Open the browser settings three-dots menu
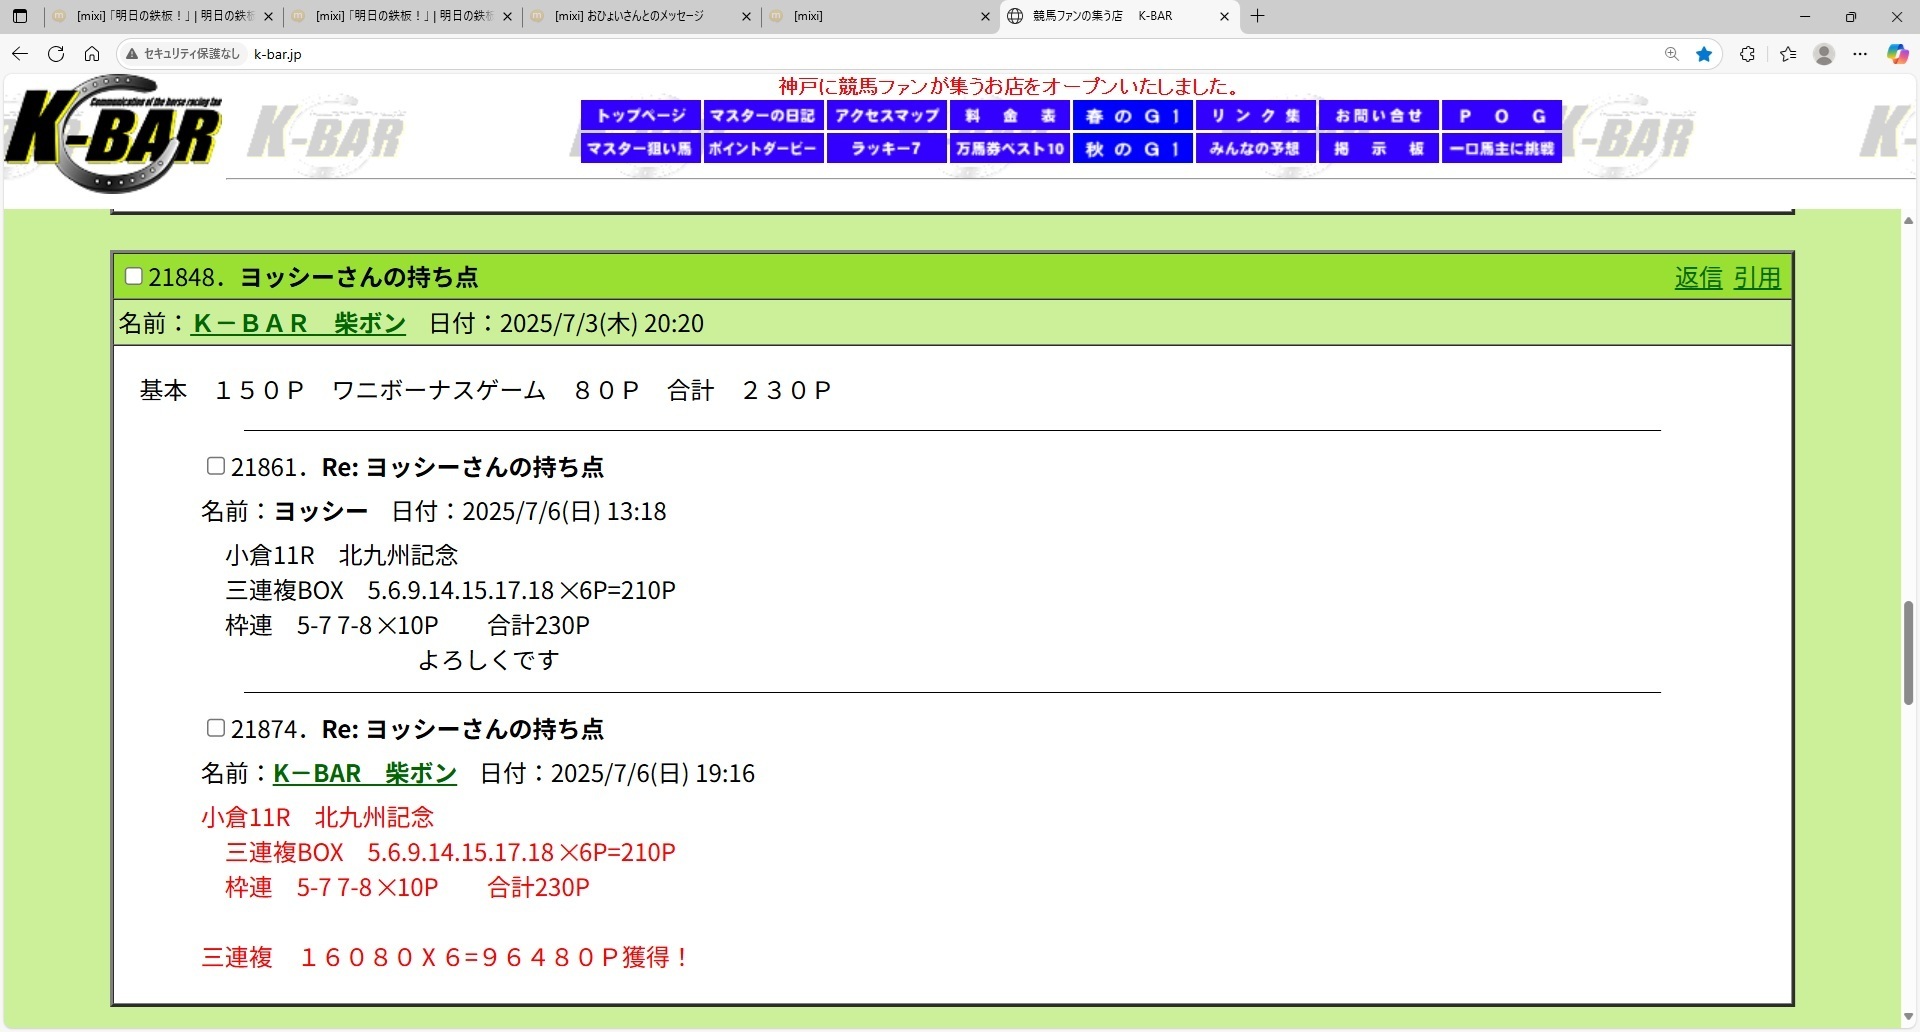 [1860, 54]
